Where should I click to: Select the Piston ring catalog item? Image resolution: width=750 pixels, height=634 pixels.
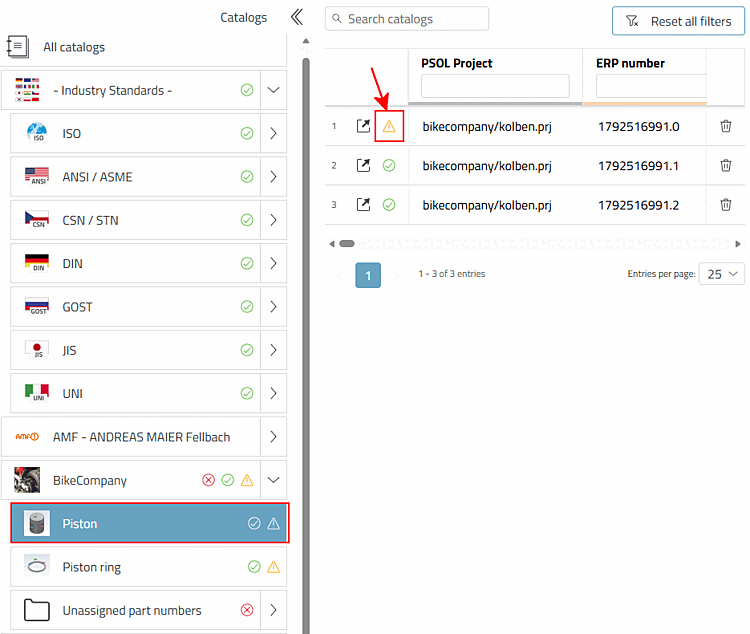(x=149, y=567)
